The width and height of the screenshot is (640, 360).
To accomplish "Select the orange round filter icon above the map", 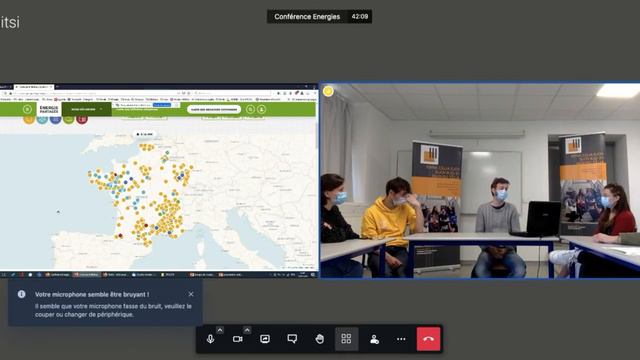I will [29, 119].
